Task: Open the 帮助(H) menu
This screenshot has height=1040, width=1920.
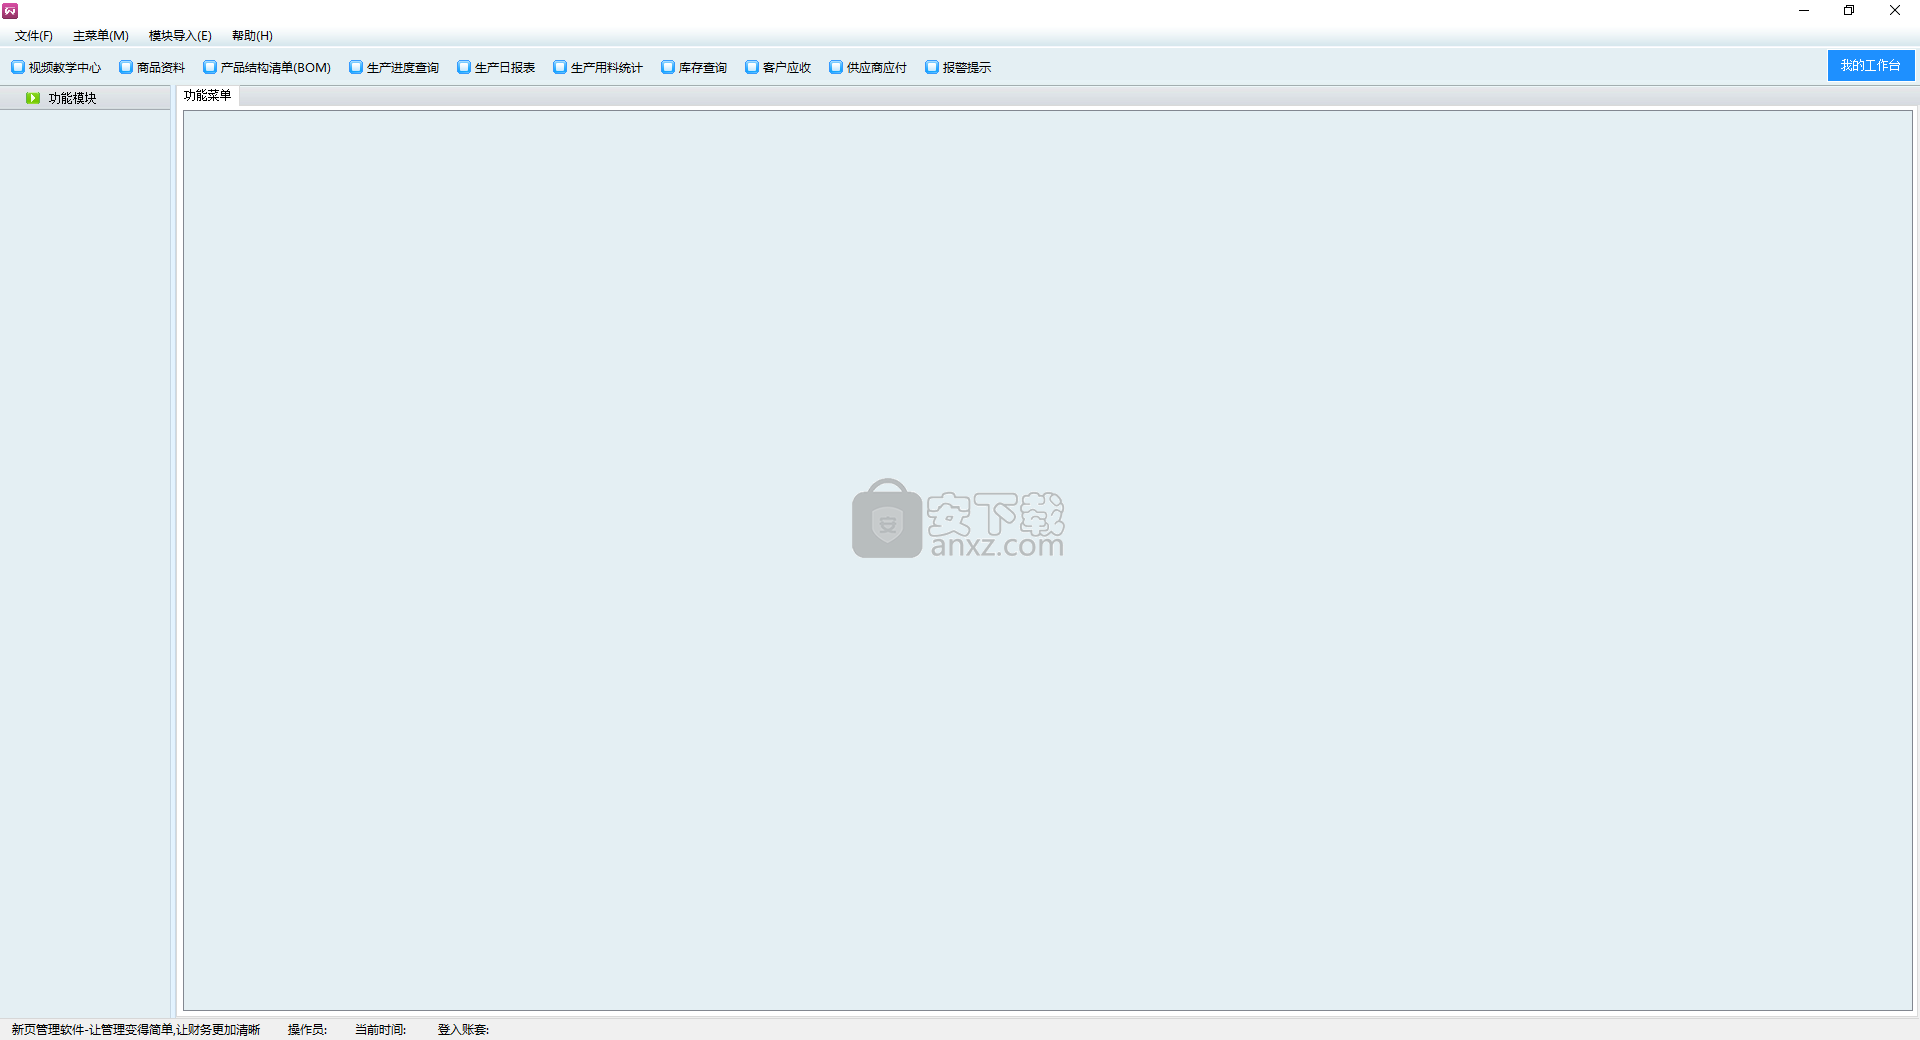Action: pos(252,36)
